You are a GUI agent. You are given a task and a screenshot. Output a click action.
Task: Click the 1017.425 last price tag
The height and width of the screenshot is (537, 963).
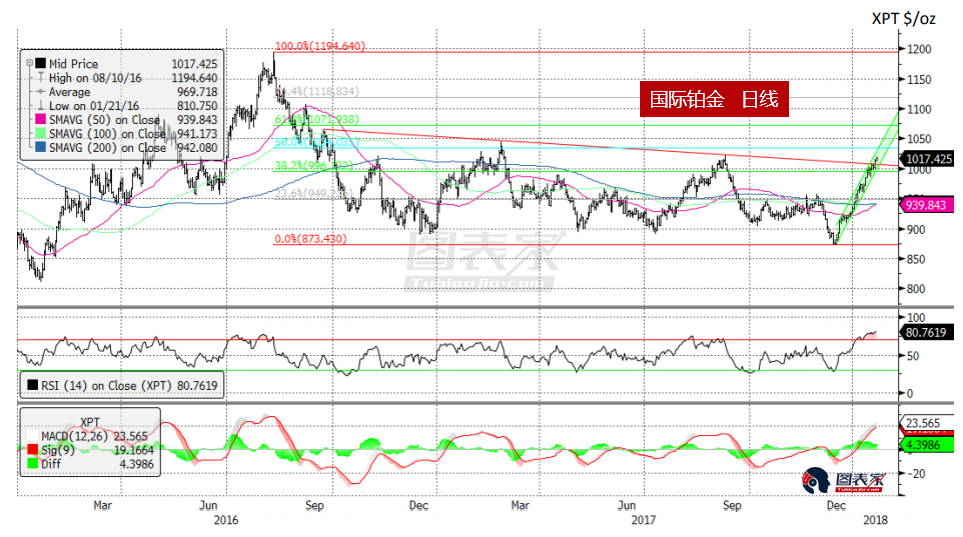[x=927, y=158]
